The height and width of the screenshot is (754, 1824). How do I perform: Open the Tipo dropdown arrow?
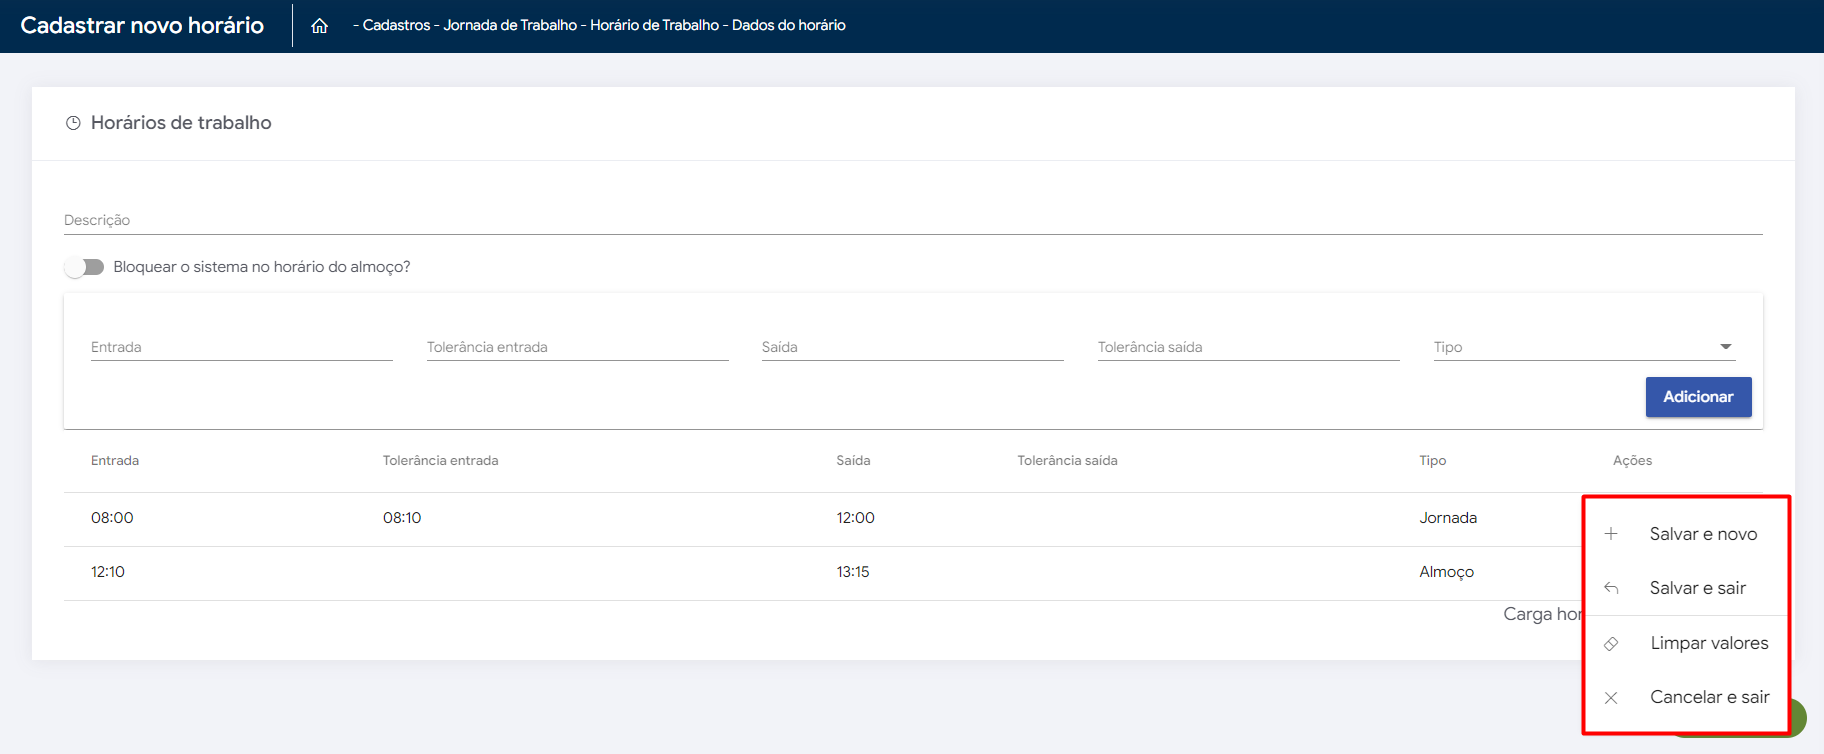coord(1725,347)
